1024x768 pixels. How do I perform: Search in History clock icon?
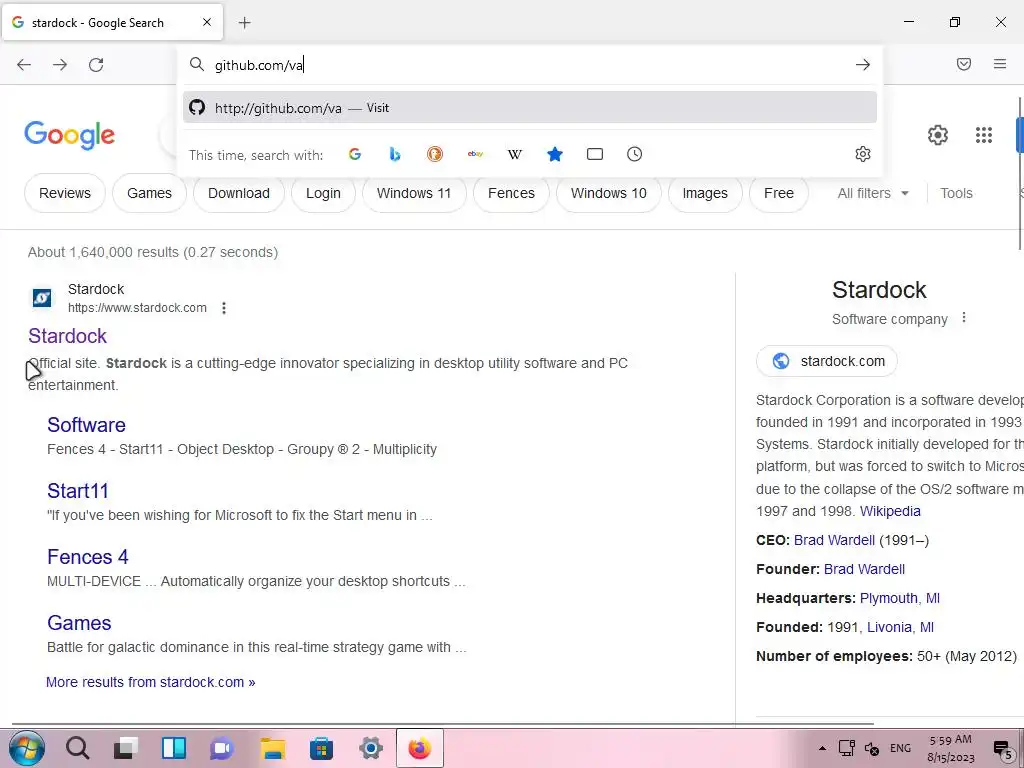(x=634, y=154)
